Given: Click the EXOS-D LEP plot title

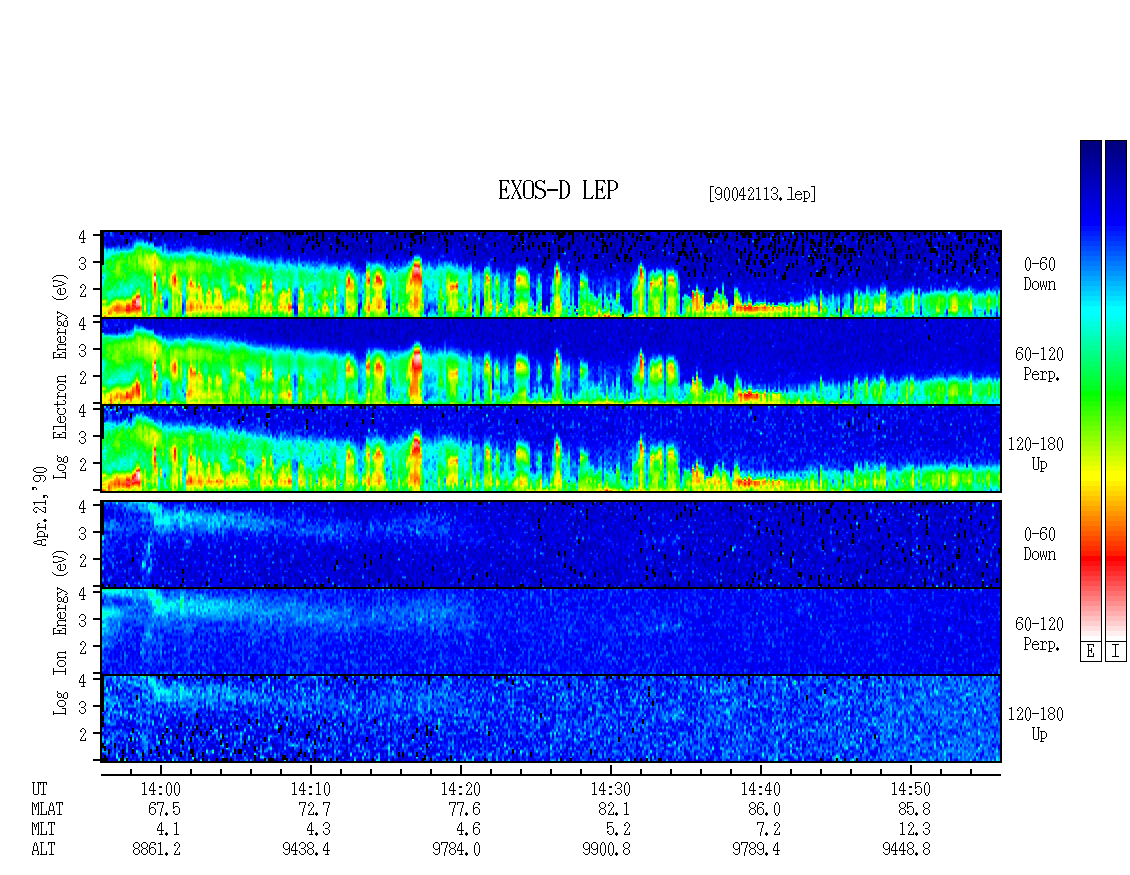Looking at the screenshot, I should pyautogui.click(x=558, y=190).
